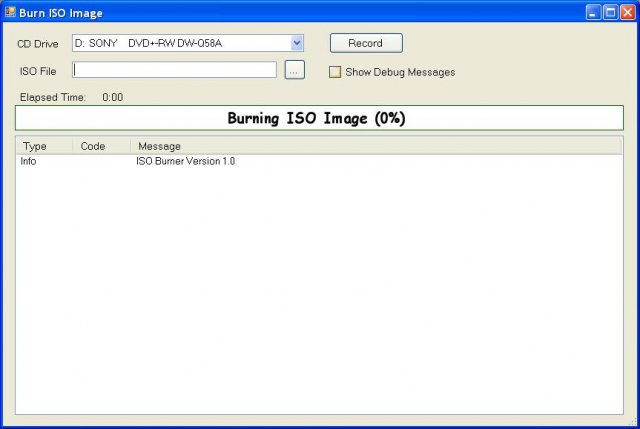640x429 pixels.
Task: Click the Burning ISO Image progress bar
Action: (319, 118)
